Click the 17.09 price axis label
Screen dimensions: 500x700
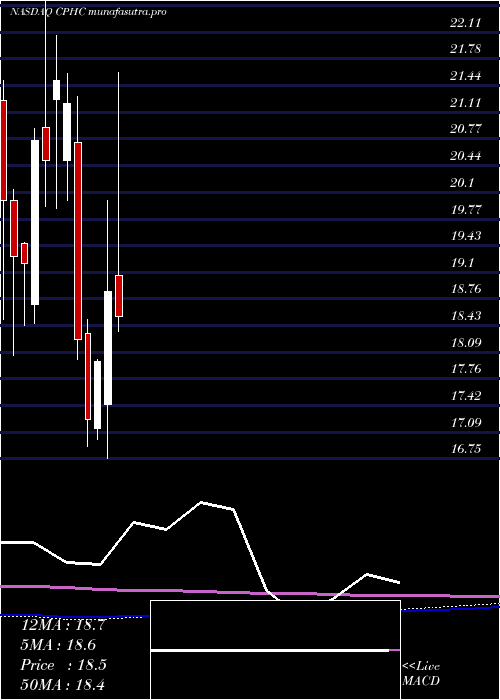[x=465, y=422]
